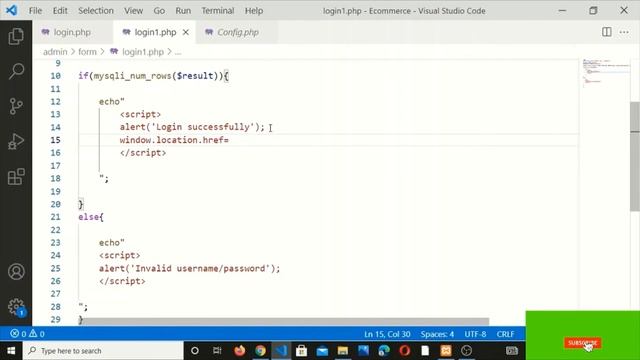Open the File menu

point(35,11)
